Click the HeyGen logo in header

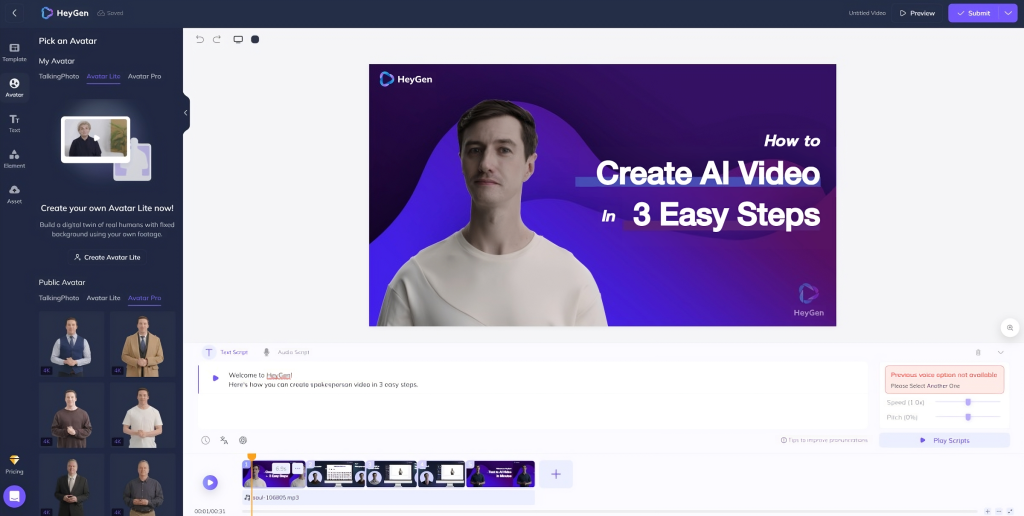click(65, 13)
